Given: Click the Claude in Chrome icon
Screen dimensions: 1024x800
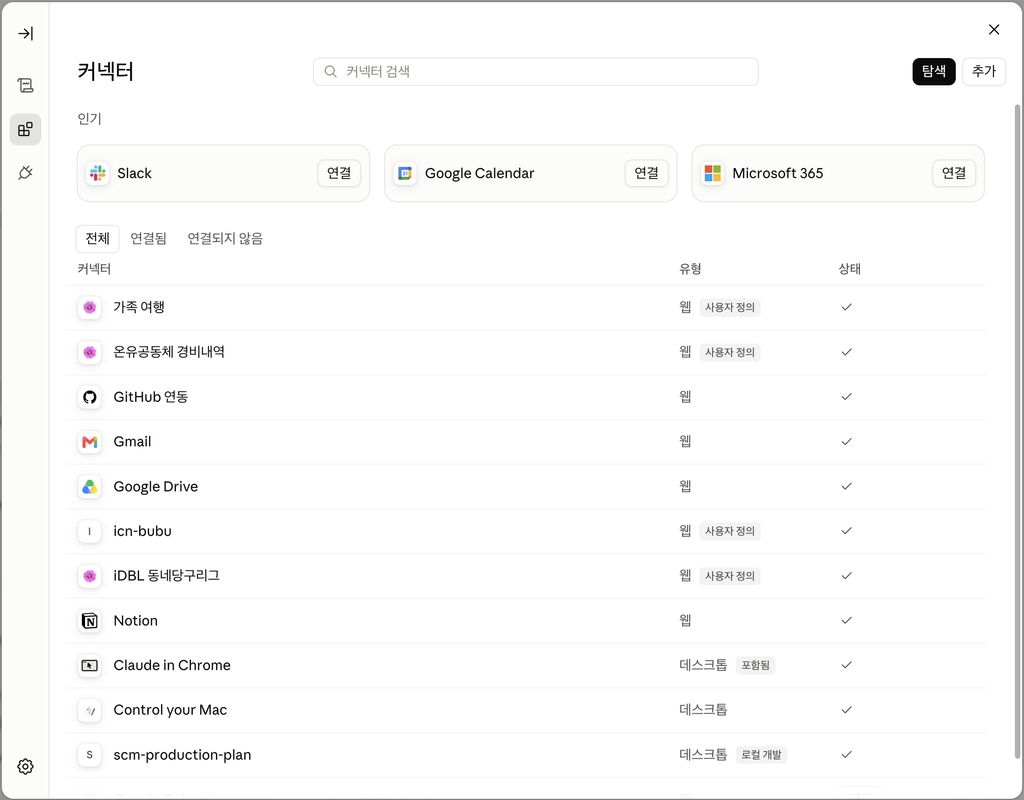Looking at the screenshot, I should click(x=89, y=665).
